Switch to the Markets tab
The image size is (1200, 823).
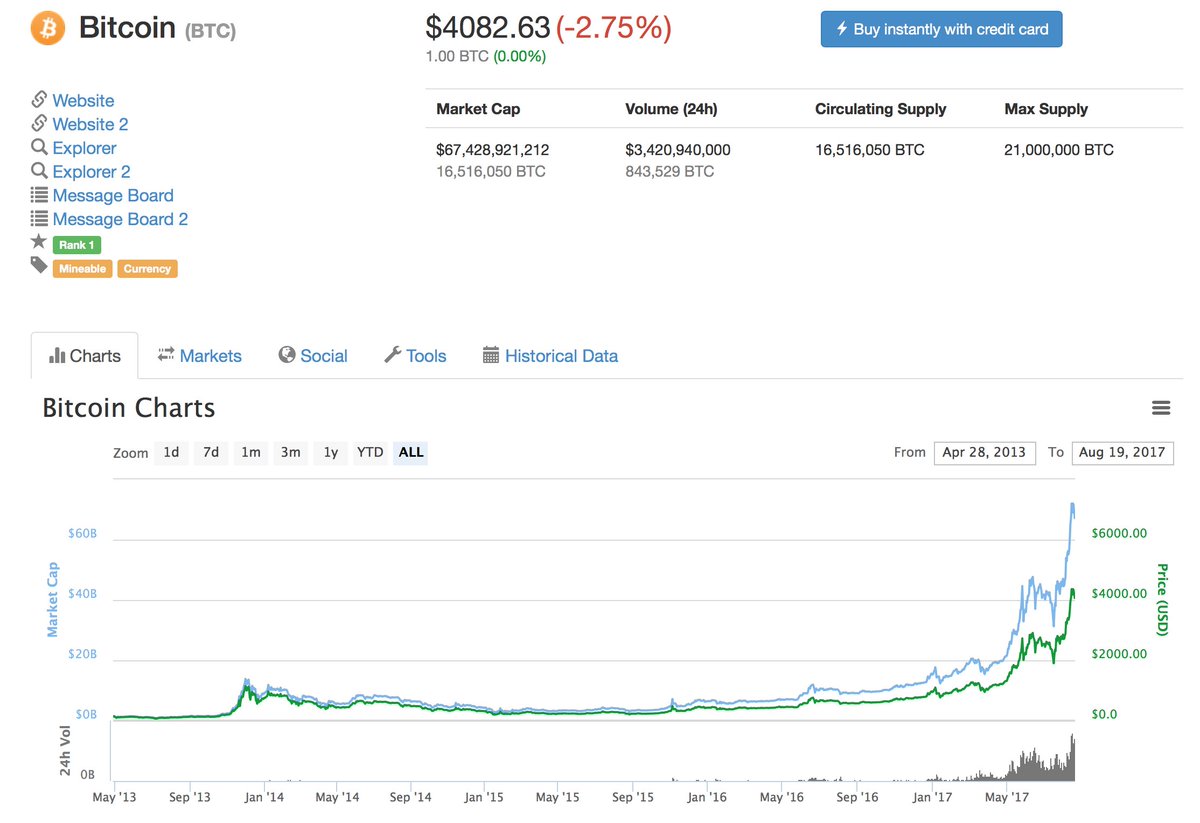pyautogui.click(x=199, y=356)
